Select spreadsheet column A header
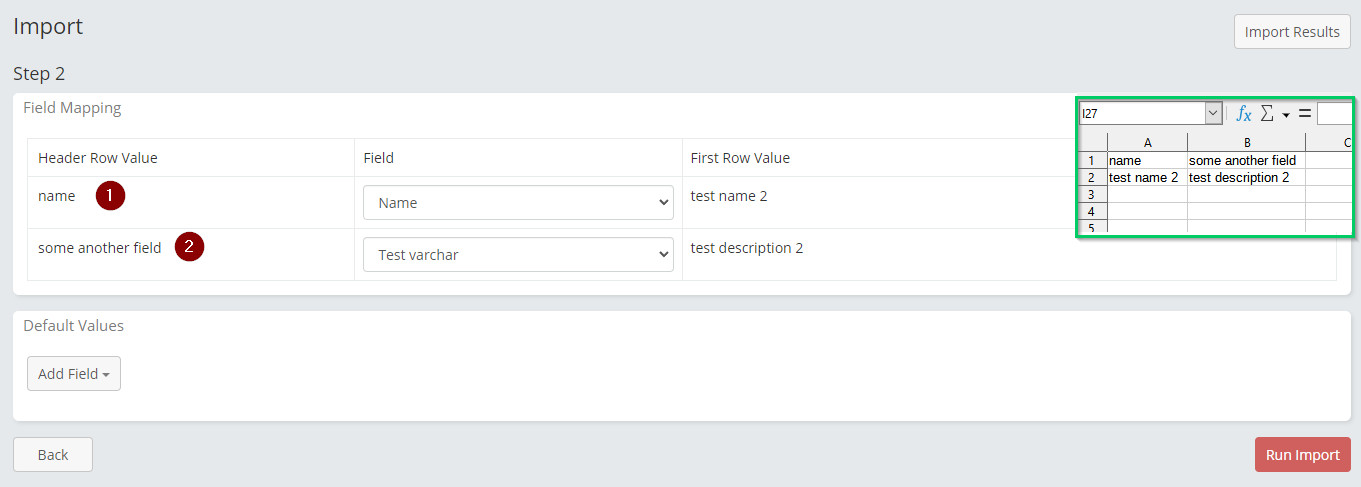1361x487 pixels. (1147, 143)
